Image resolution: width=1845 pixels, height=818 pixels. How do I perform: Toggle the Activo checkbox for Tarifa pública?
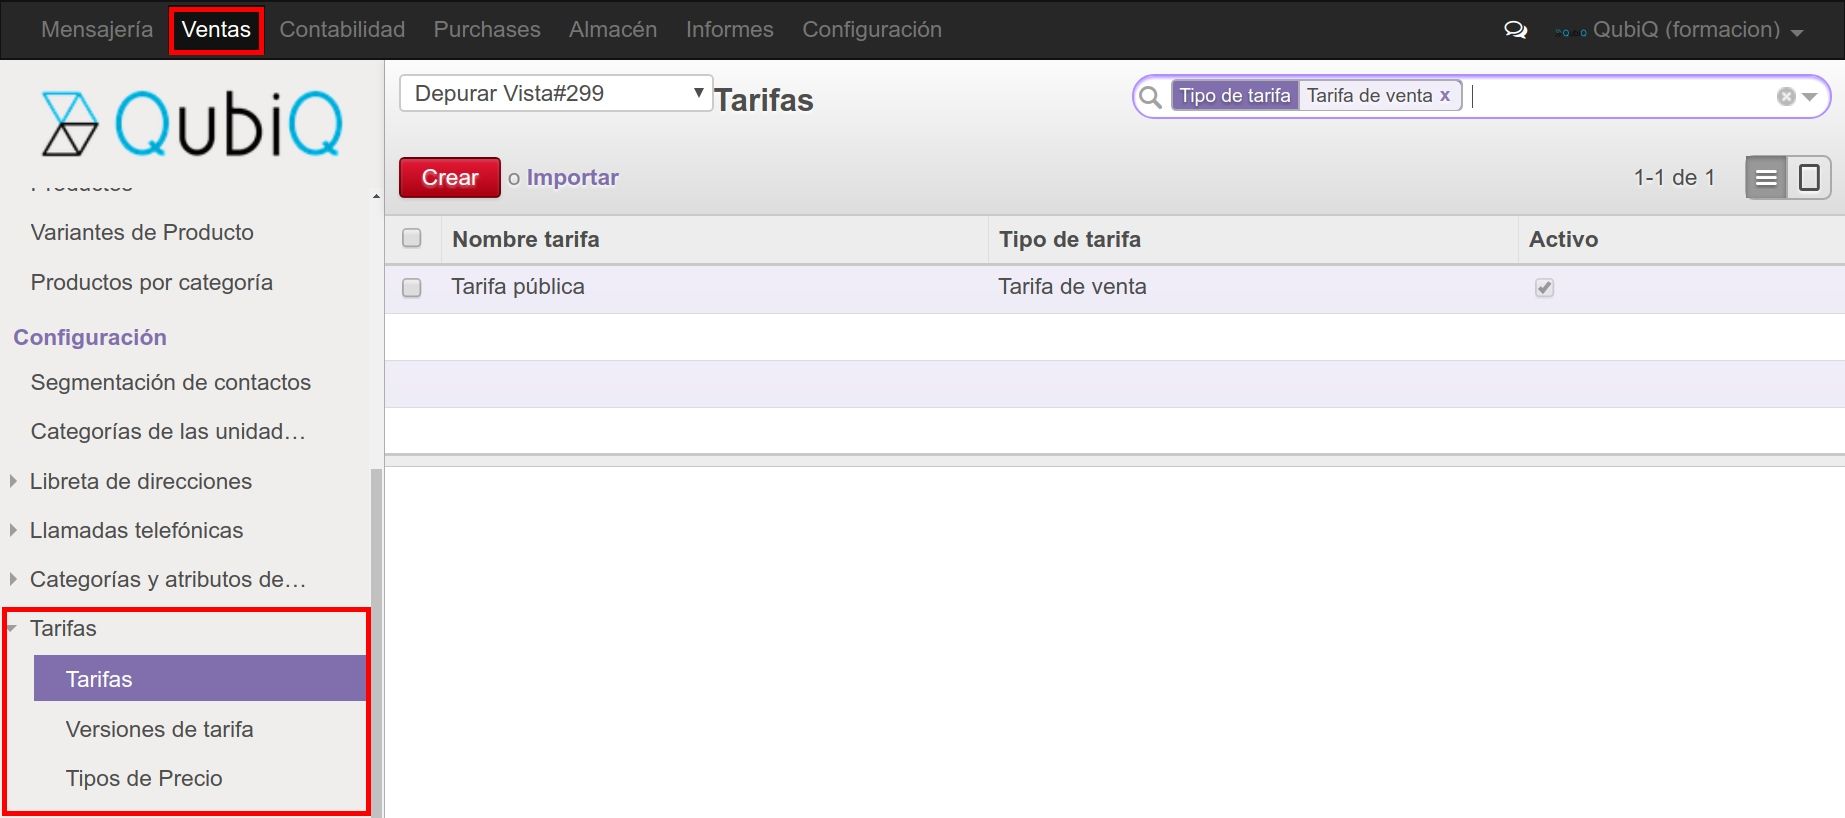[x=1544, y=288]
